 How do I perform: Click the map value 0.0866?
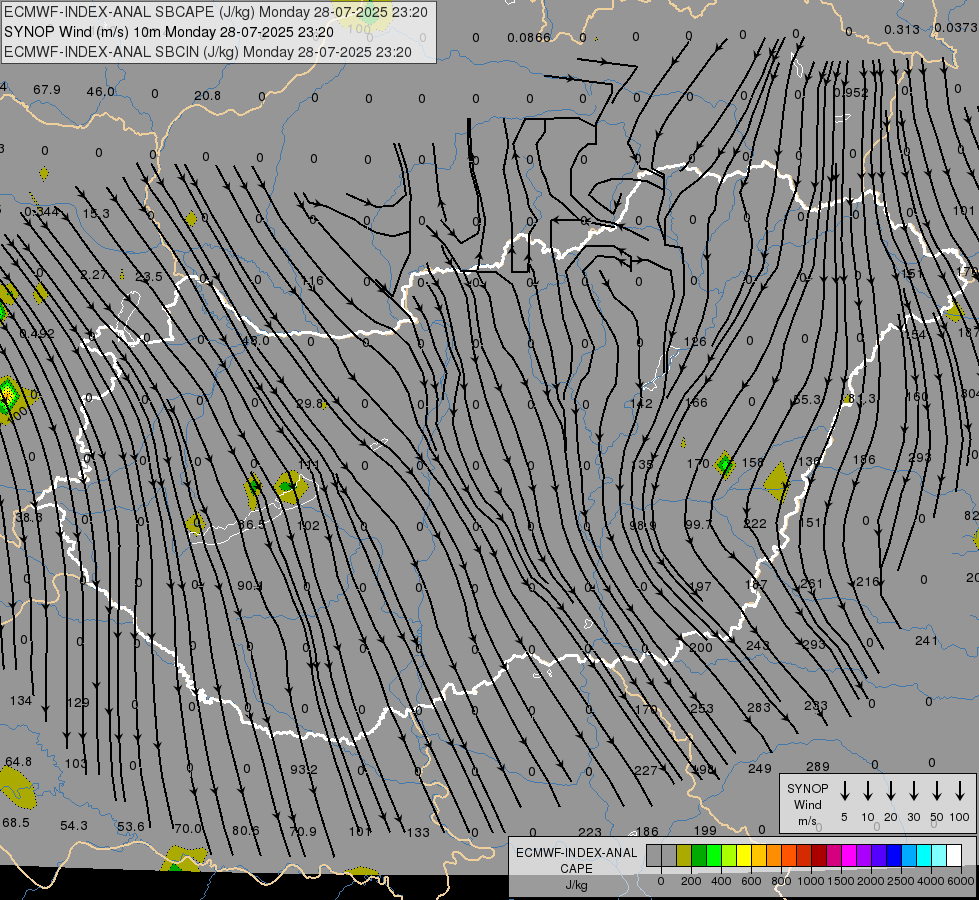click(x=529, y=37)
